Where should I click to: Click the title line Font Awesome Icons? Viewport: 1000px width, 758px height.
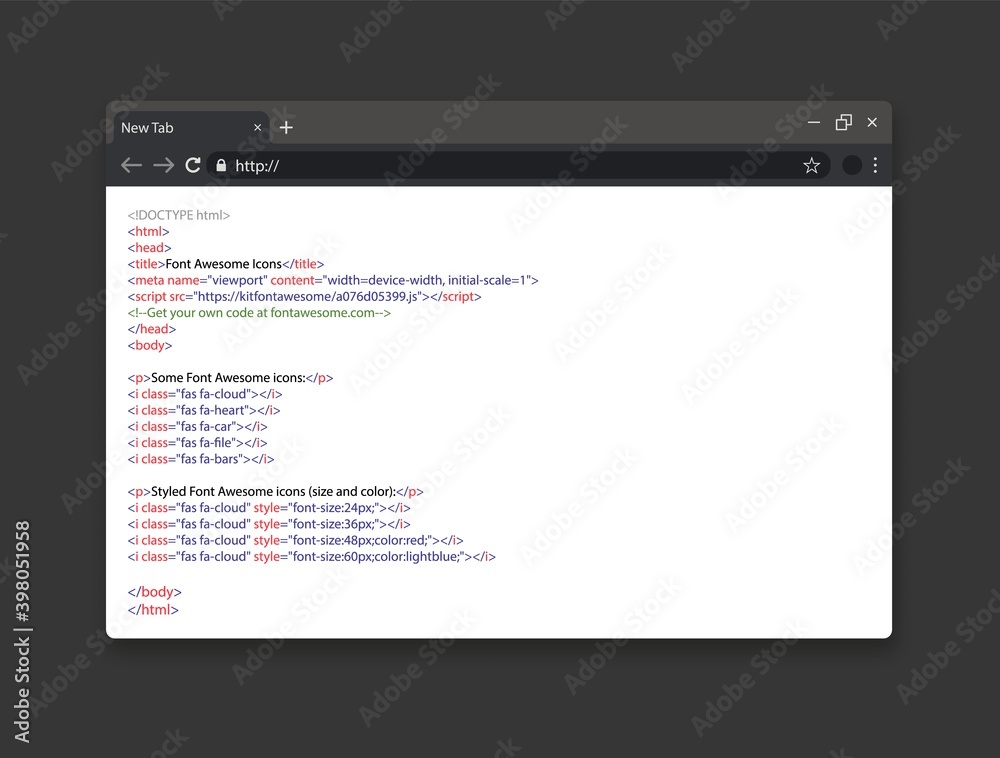226,264
